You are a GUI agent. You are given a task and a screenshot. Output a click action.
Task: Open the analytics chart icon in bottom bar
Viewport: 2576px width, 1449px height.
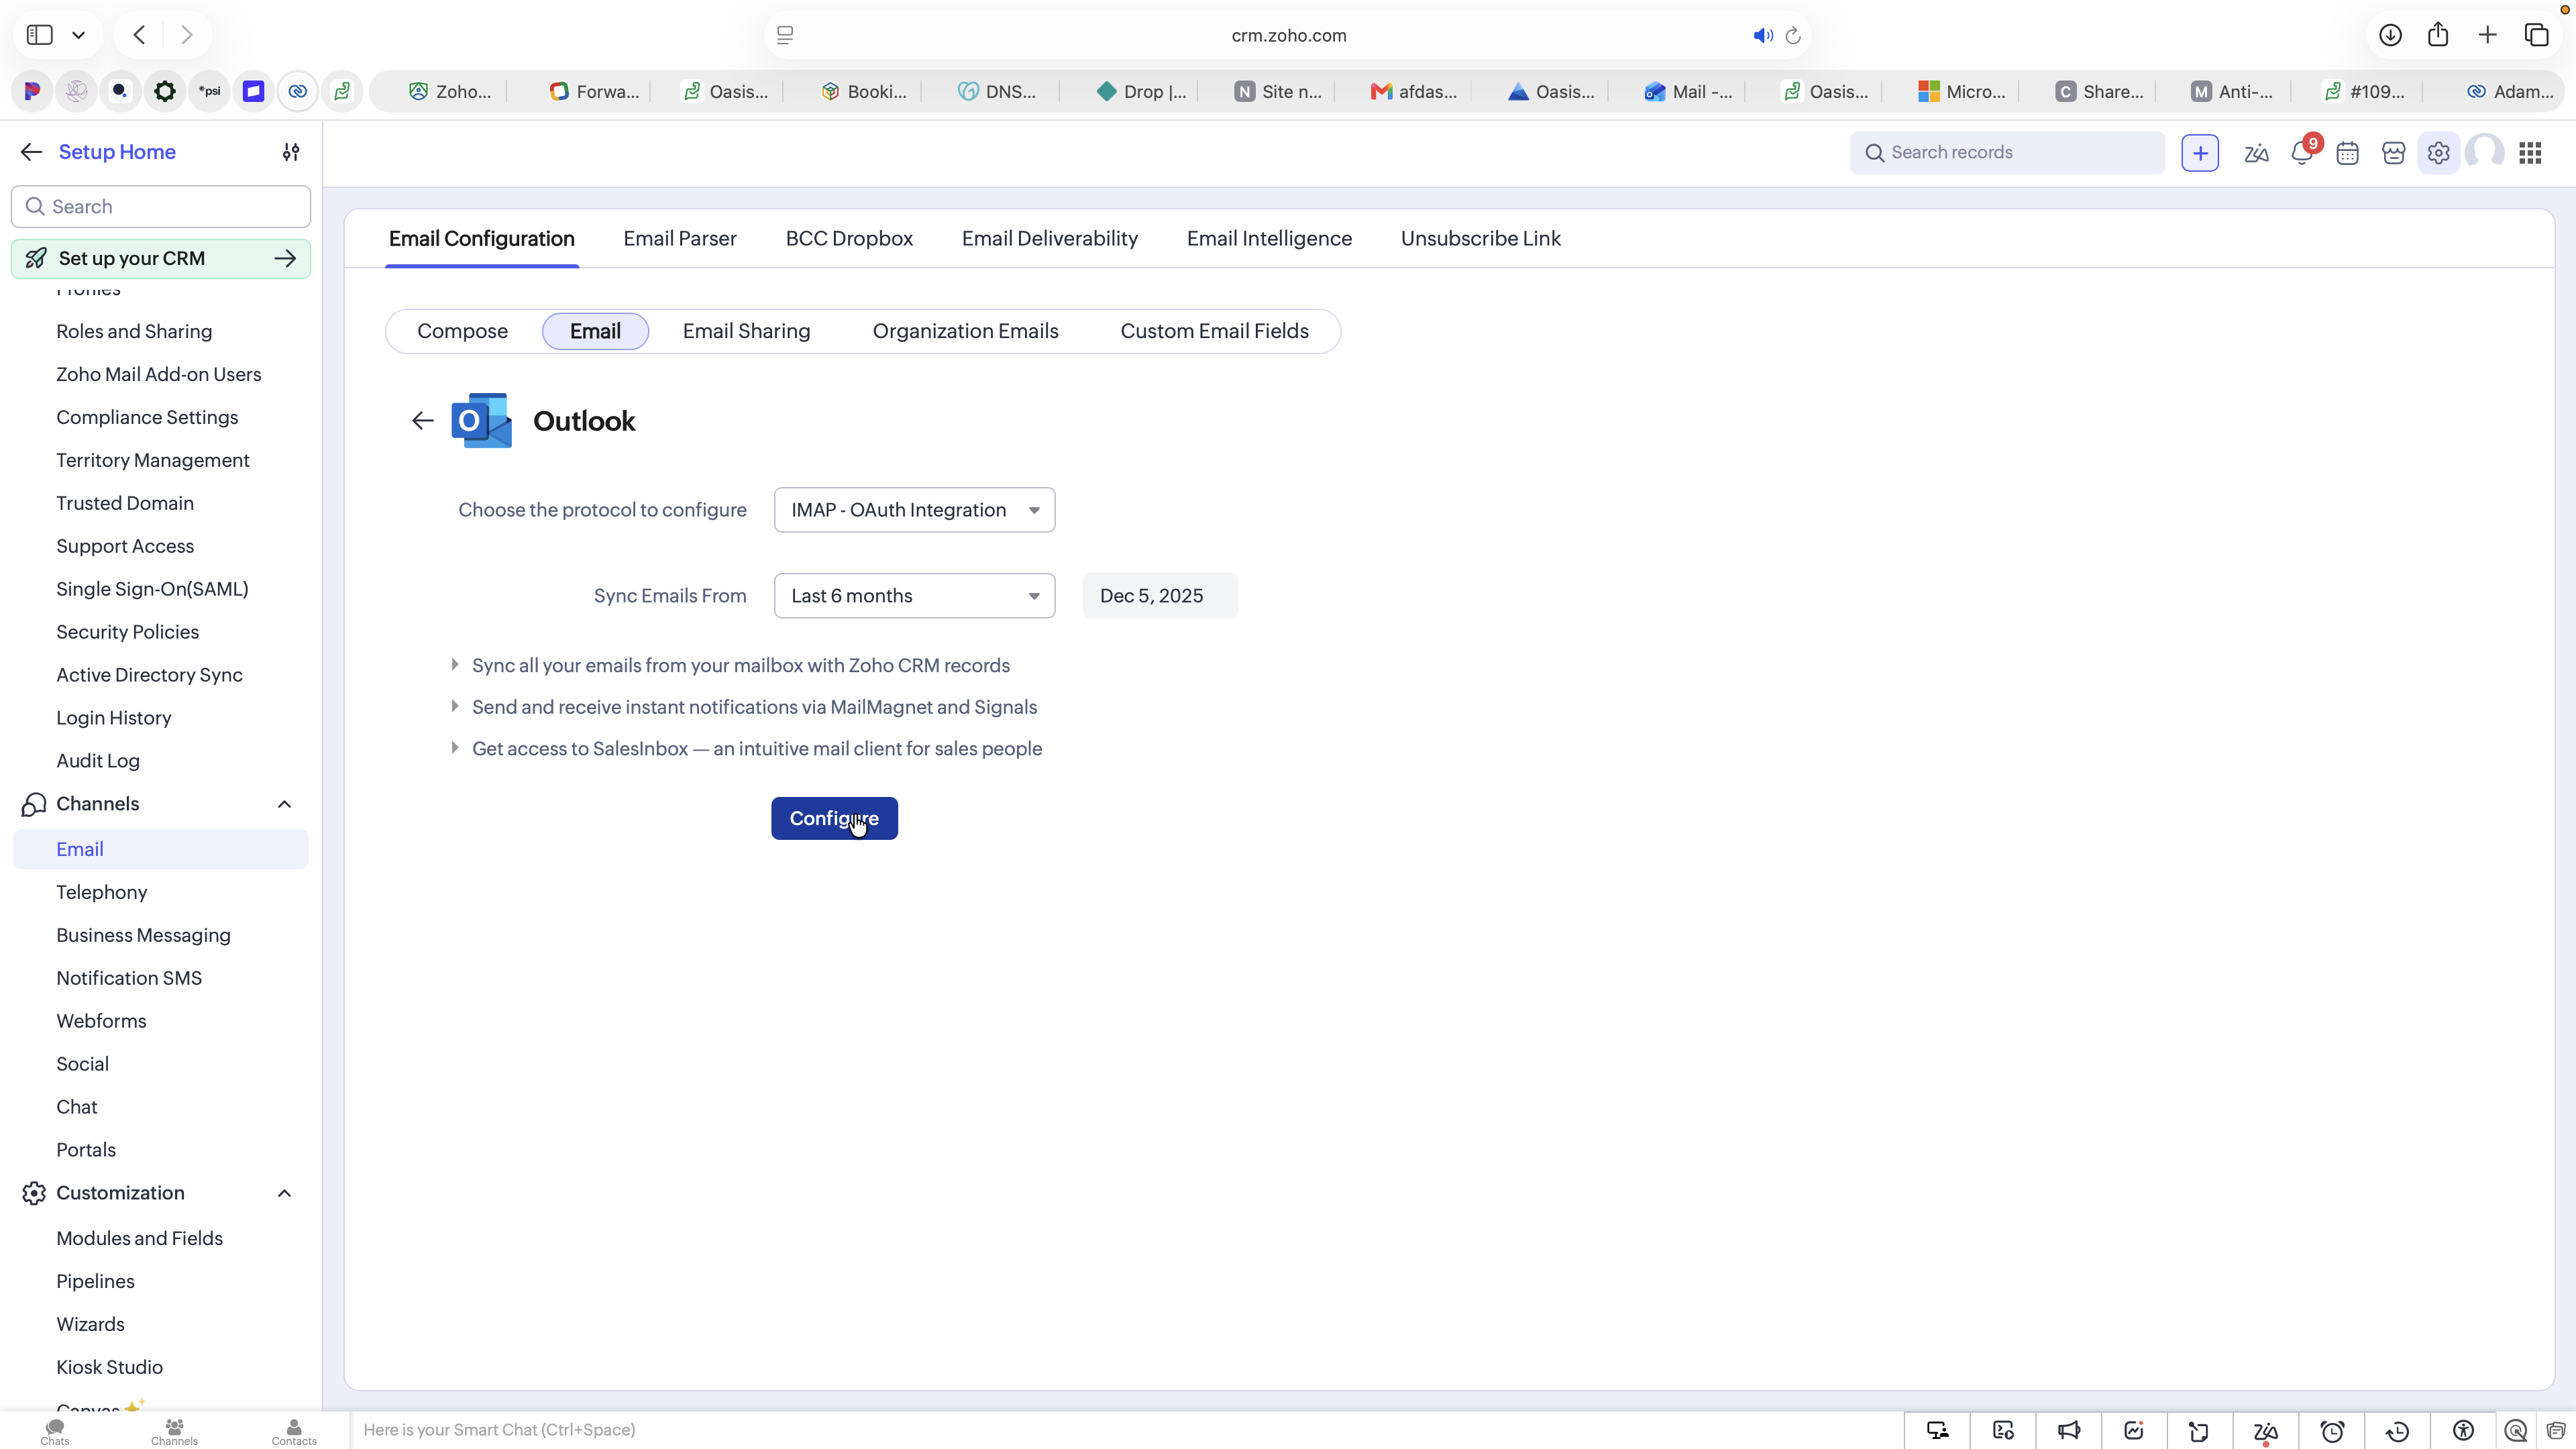(x=2134, y=1431)
